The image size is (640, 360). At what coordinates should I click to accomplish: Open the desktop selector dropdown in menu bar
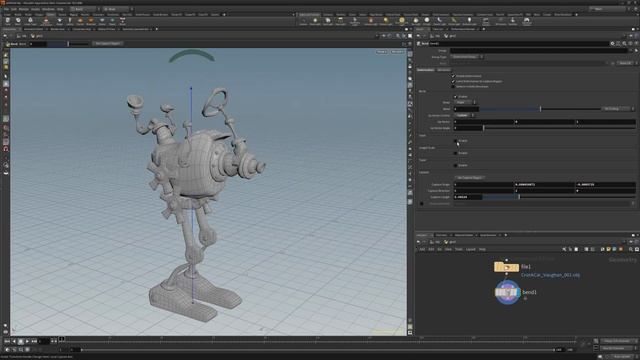(x=84, y=9)
